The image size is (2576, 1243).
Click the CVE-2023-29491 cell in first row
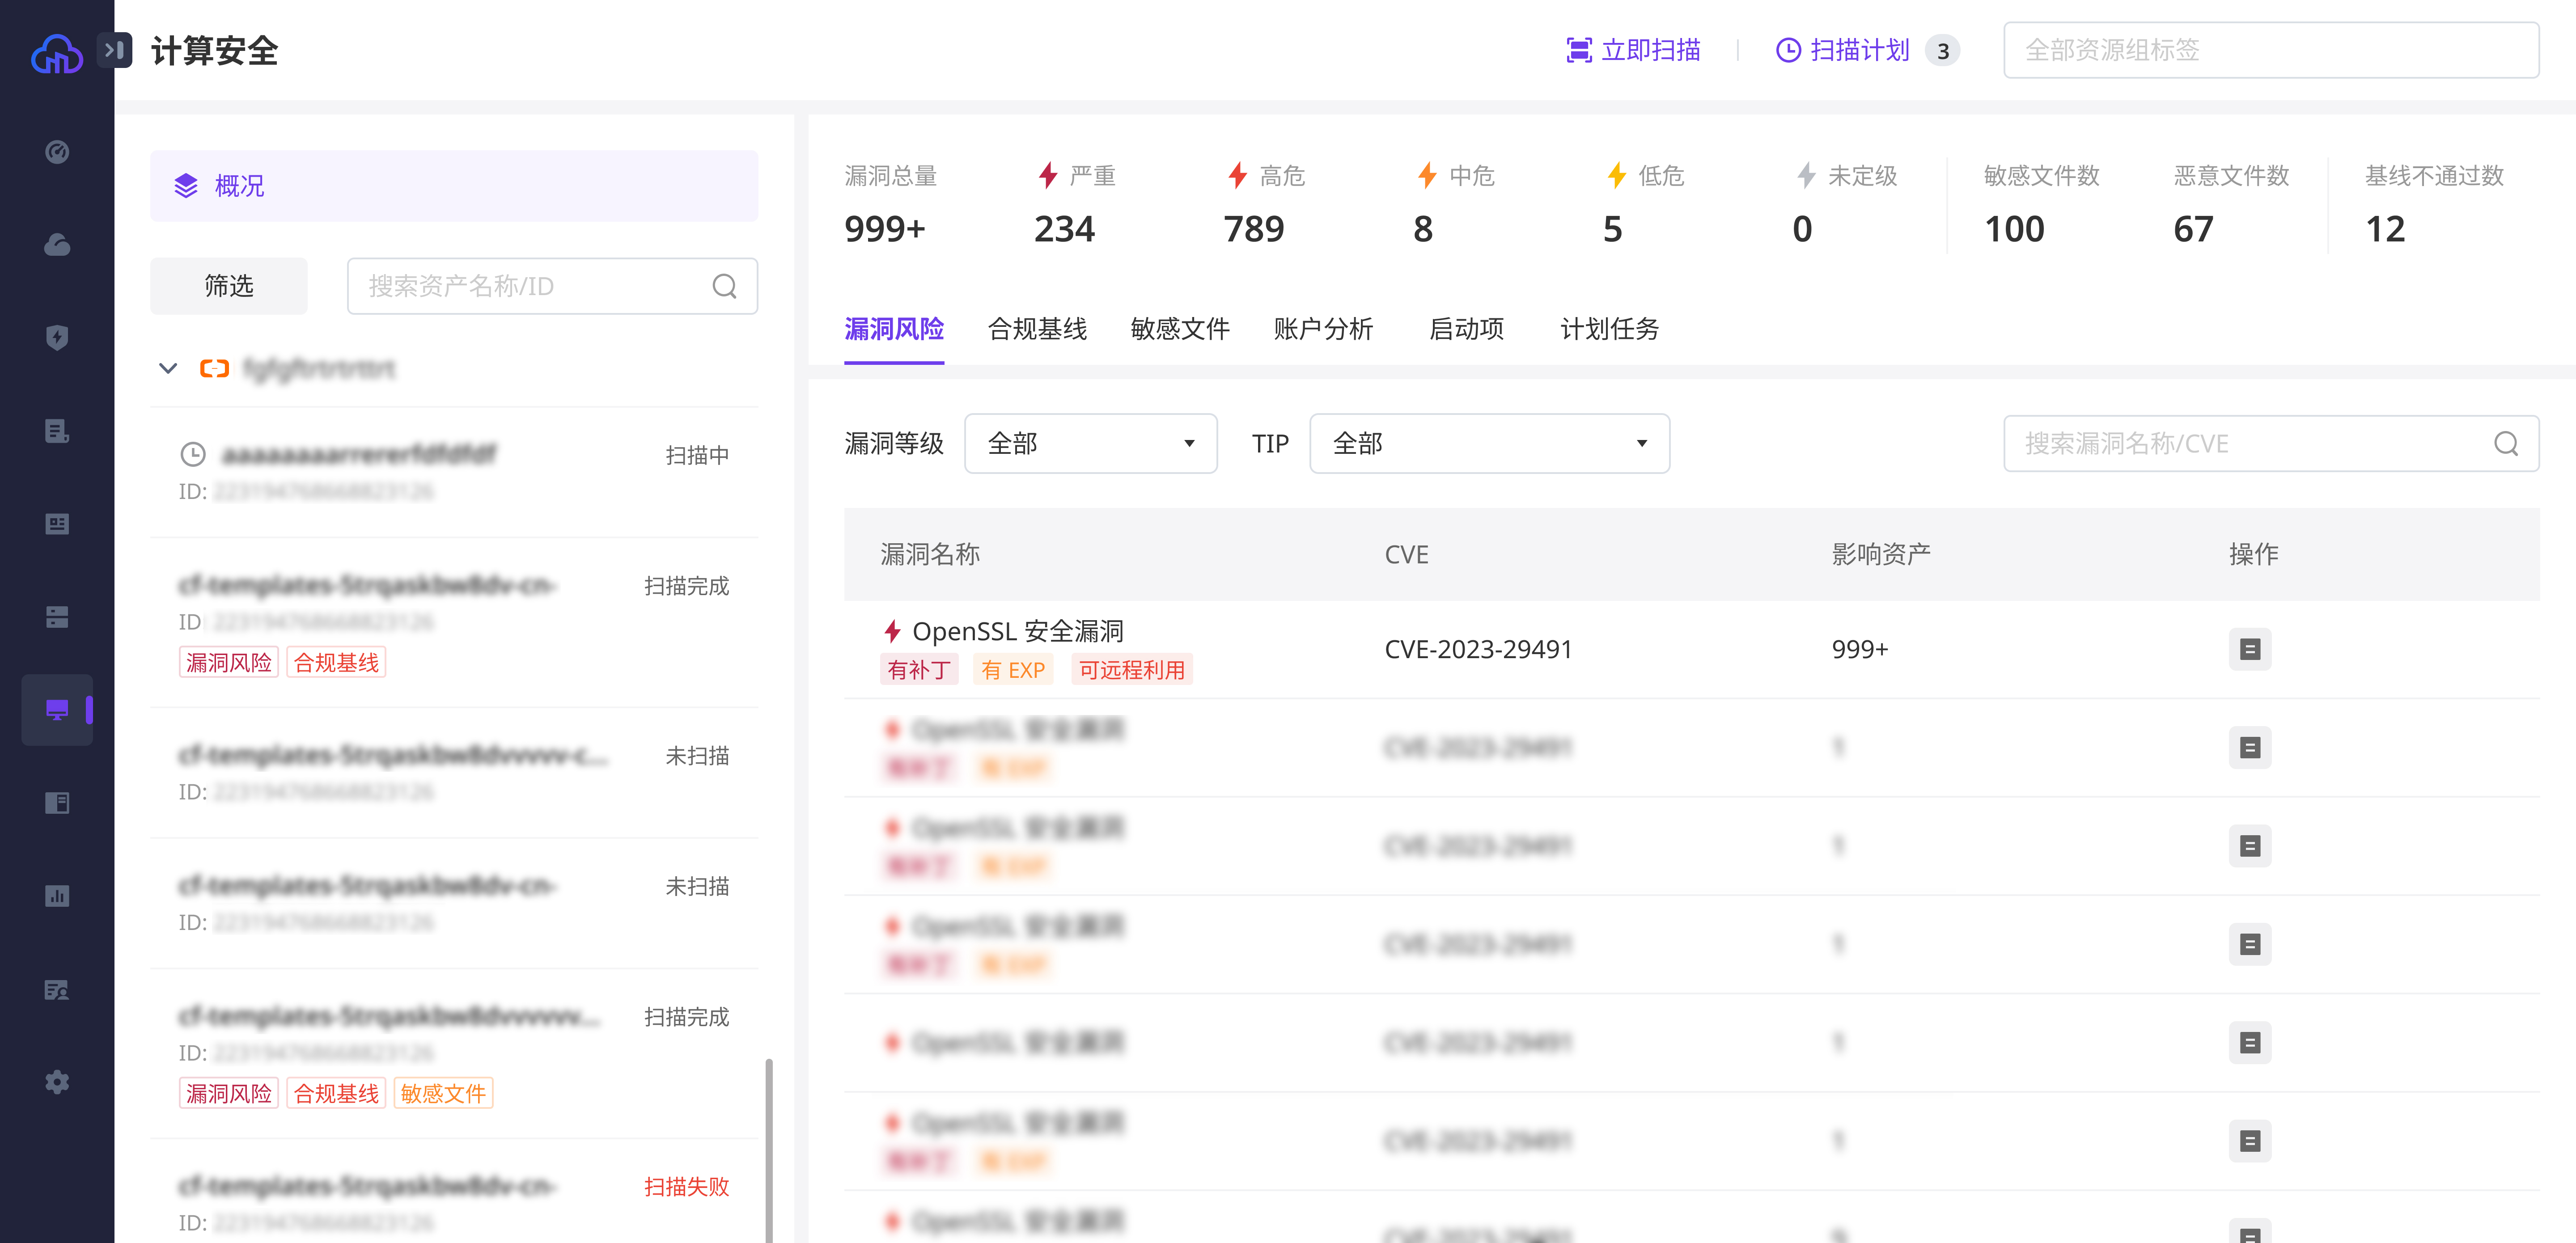coord(1478,650)
